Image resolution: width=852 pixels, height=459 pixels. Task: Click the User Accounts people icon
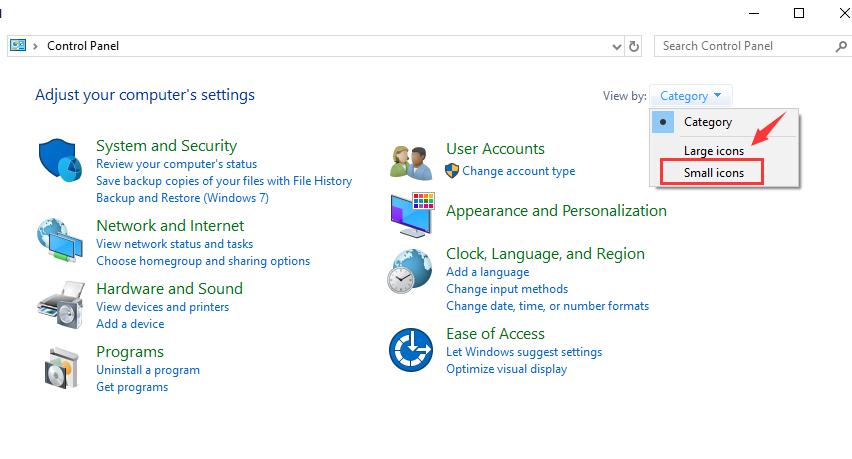(410, 162)
